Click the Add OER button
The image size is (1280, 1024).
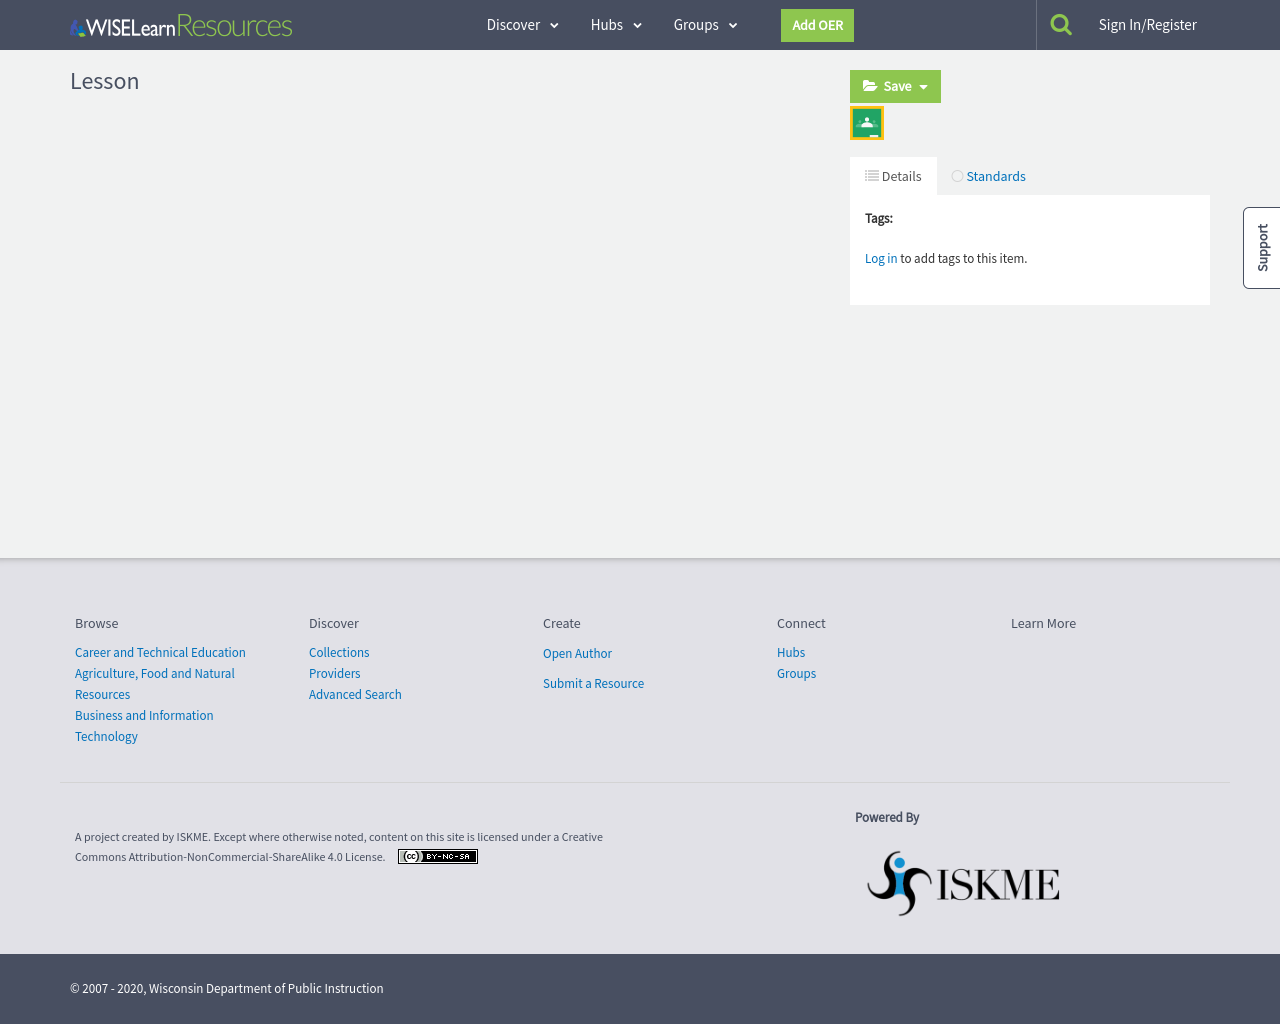click(817, 25)
